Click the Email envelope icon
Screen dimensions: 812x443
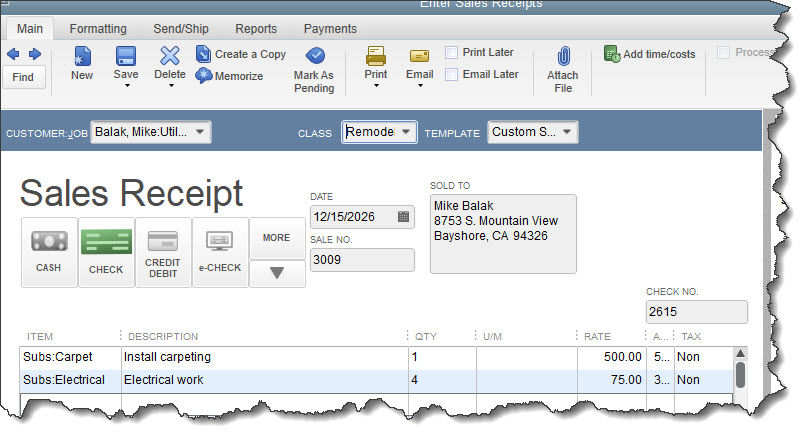[419, 55]
